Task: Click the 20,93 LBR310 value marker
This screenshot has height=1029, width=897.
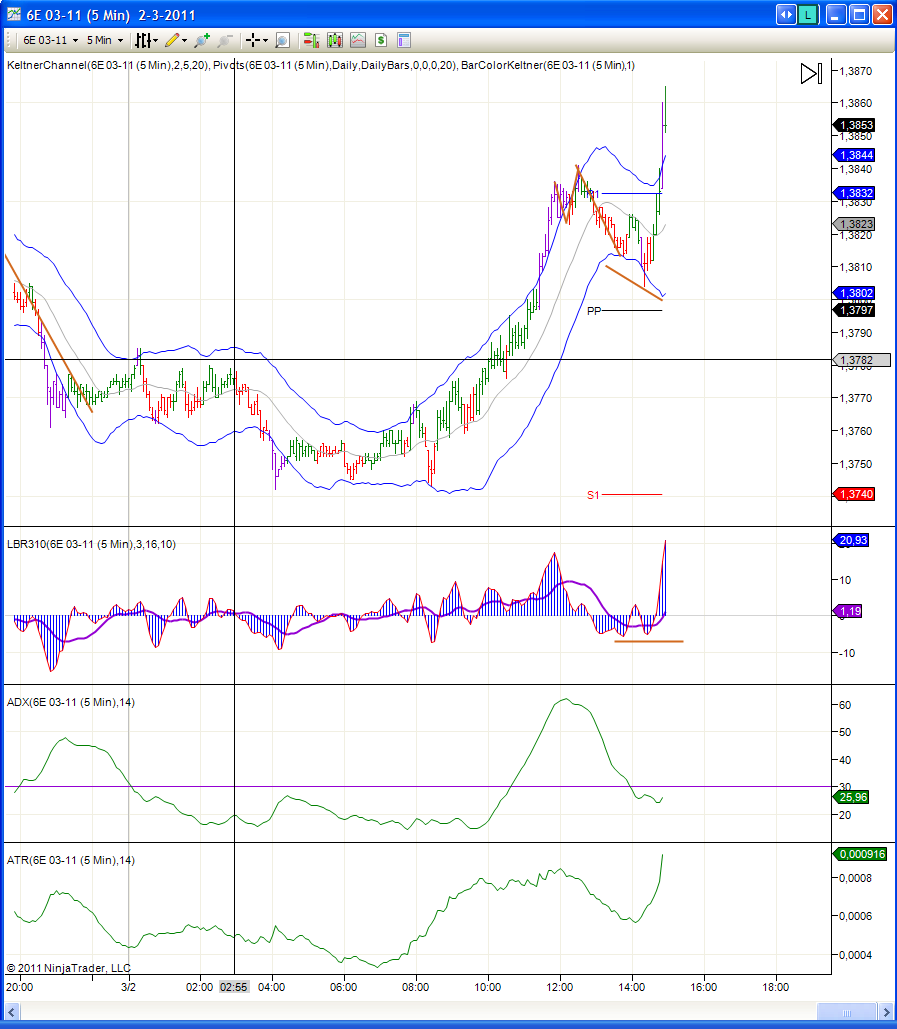Action: coord(851,540)
